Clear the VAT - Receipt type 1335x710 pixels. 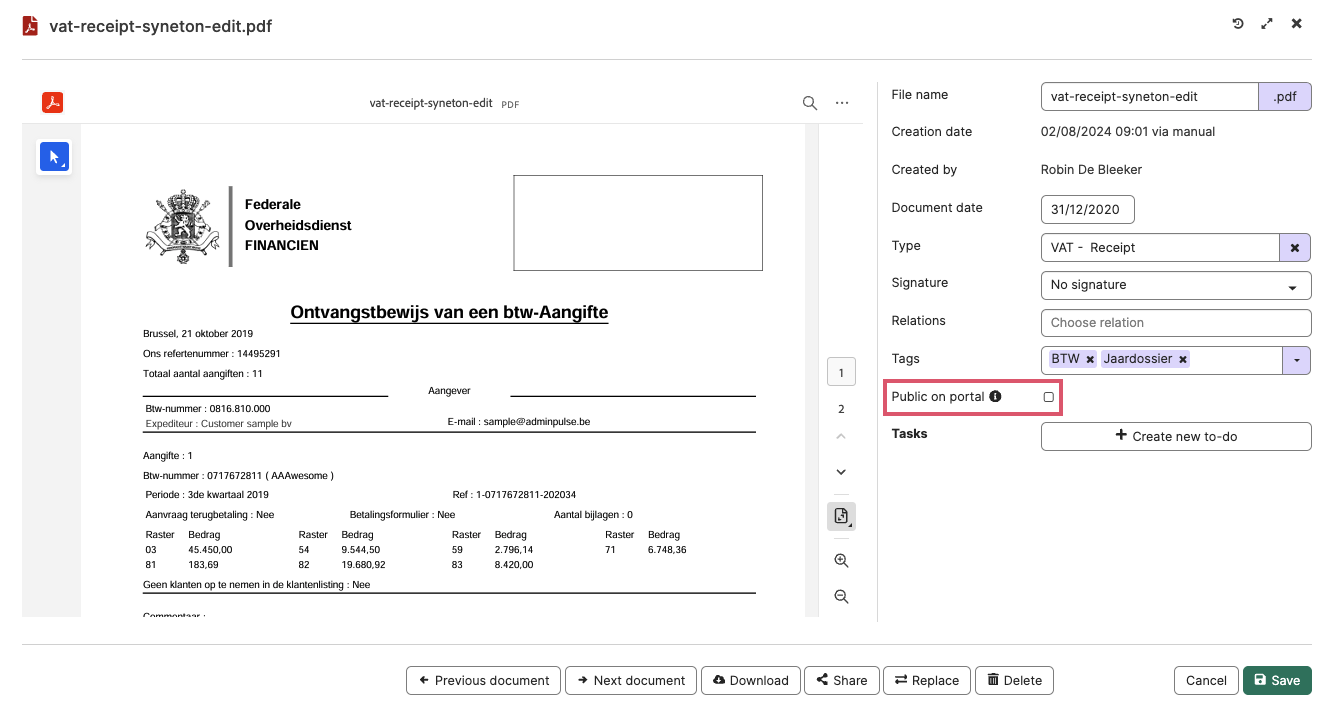[x=1295, y=247]
